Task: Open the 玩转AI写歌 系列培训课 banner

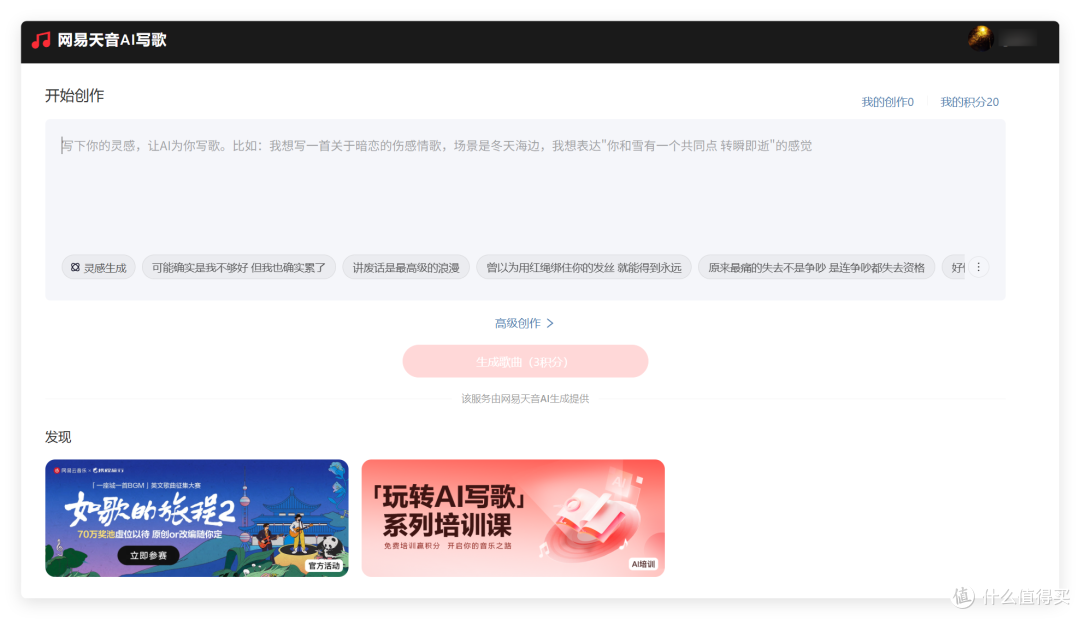Action: (513, 518)
